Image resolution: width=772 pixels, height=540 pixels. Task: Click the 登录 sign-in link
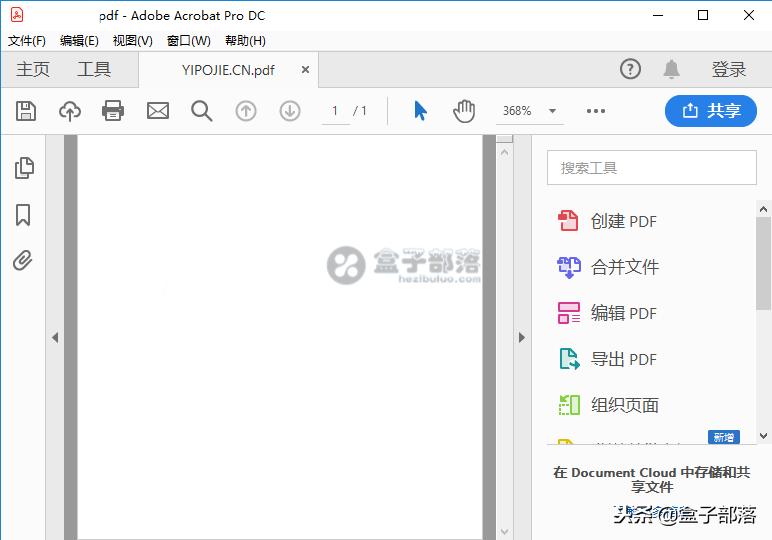729,69
